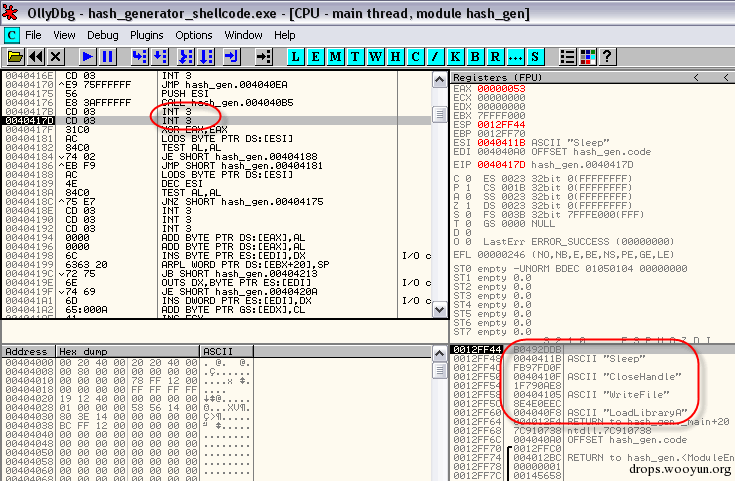Select the DEC ESI instruction
Screen dimensions: 735x481
click(182, 183)
